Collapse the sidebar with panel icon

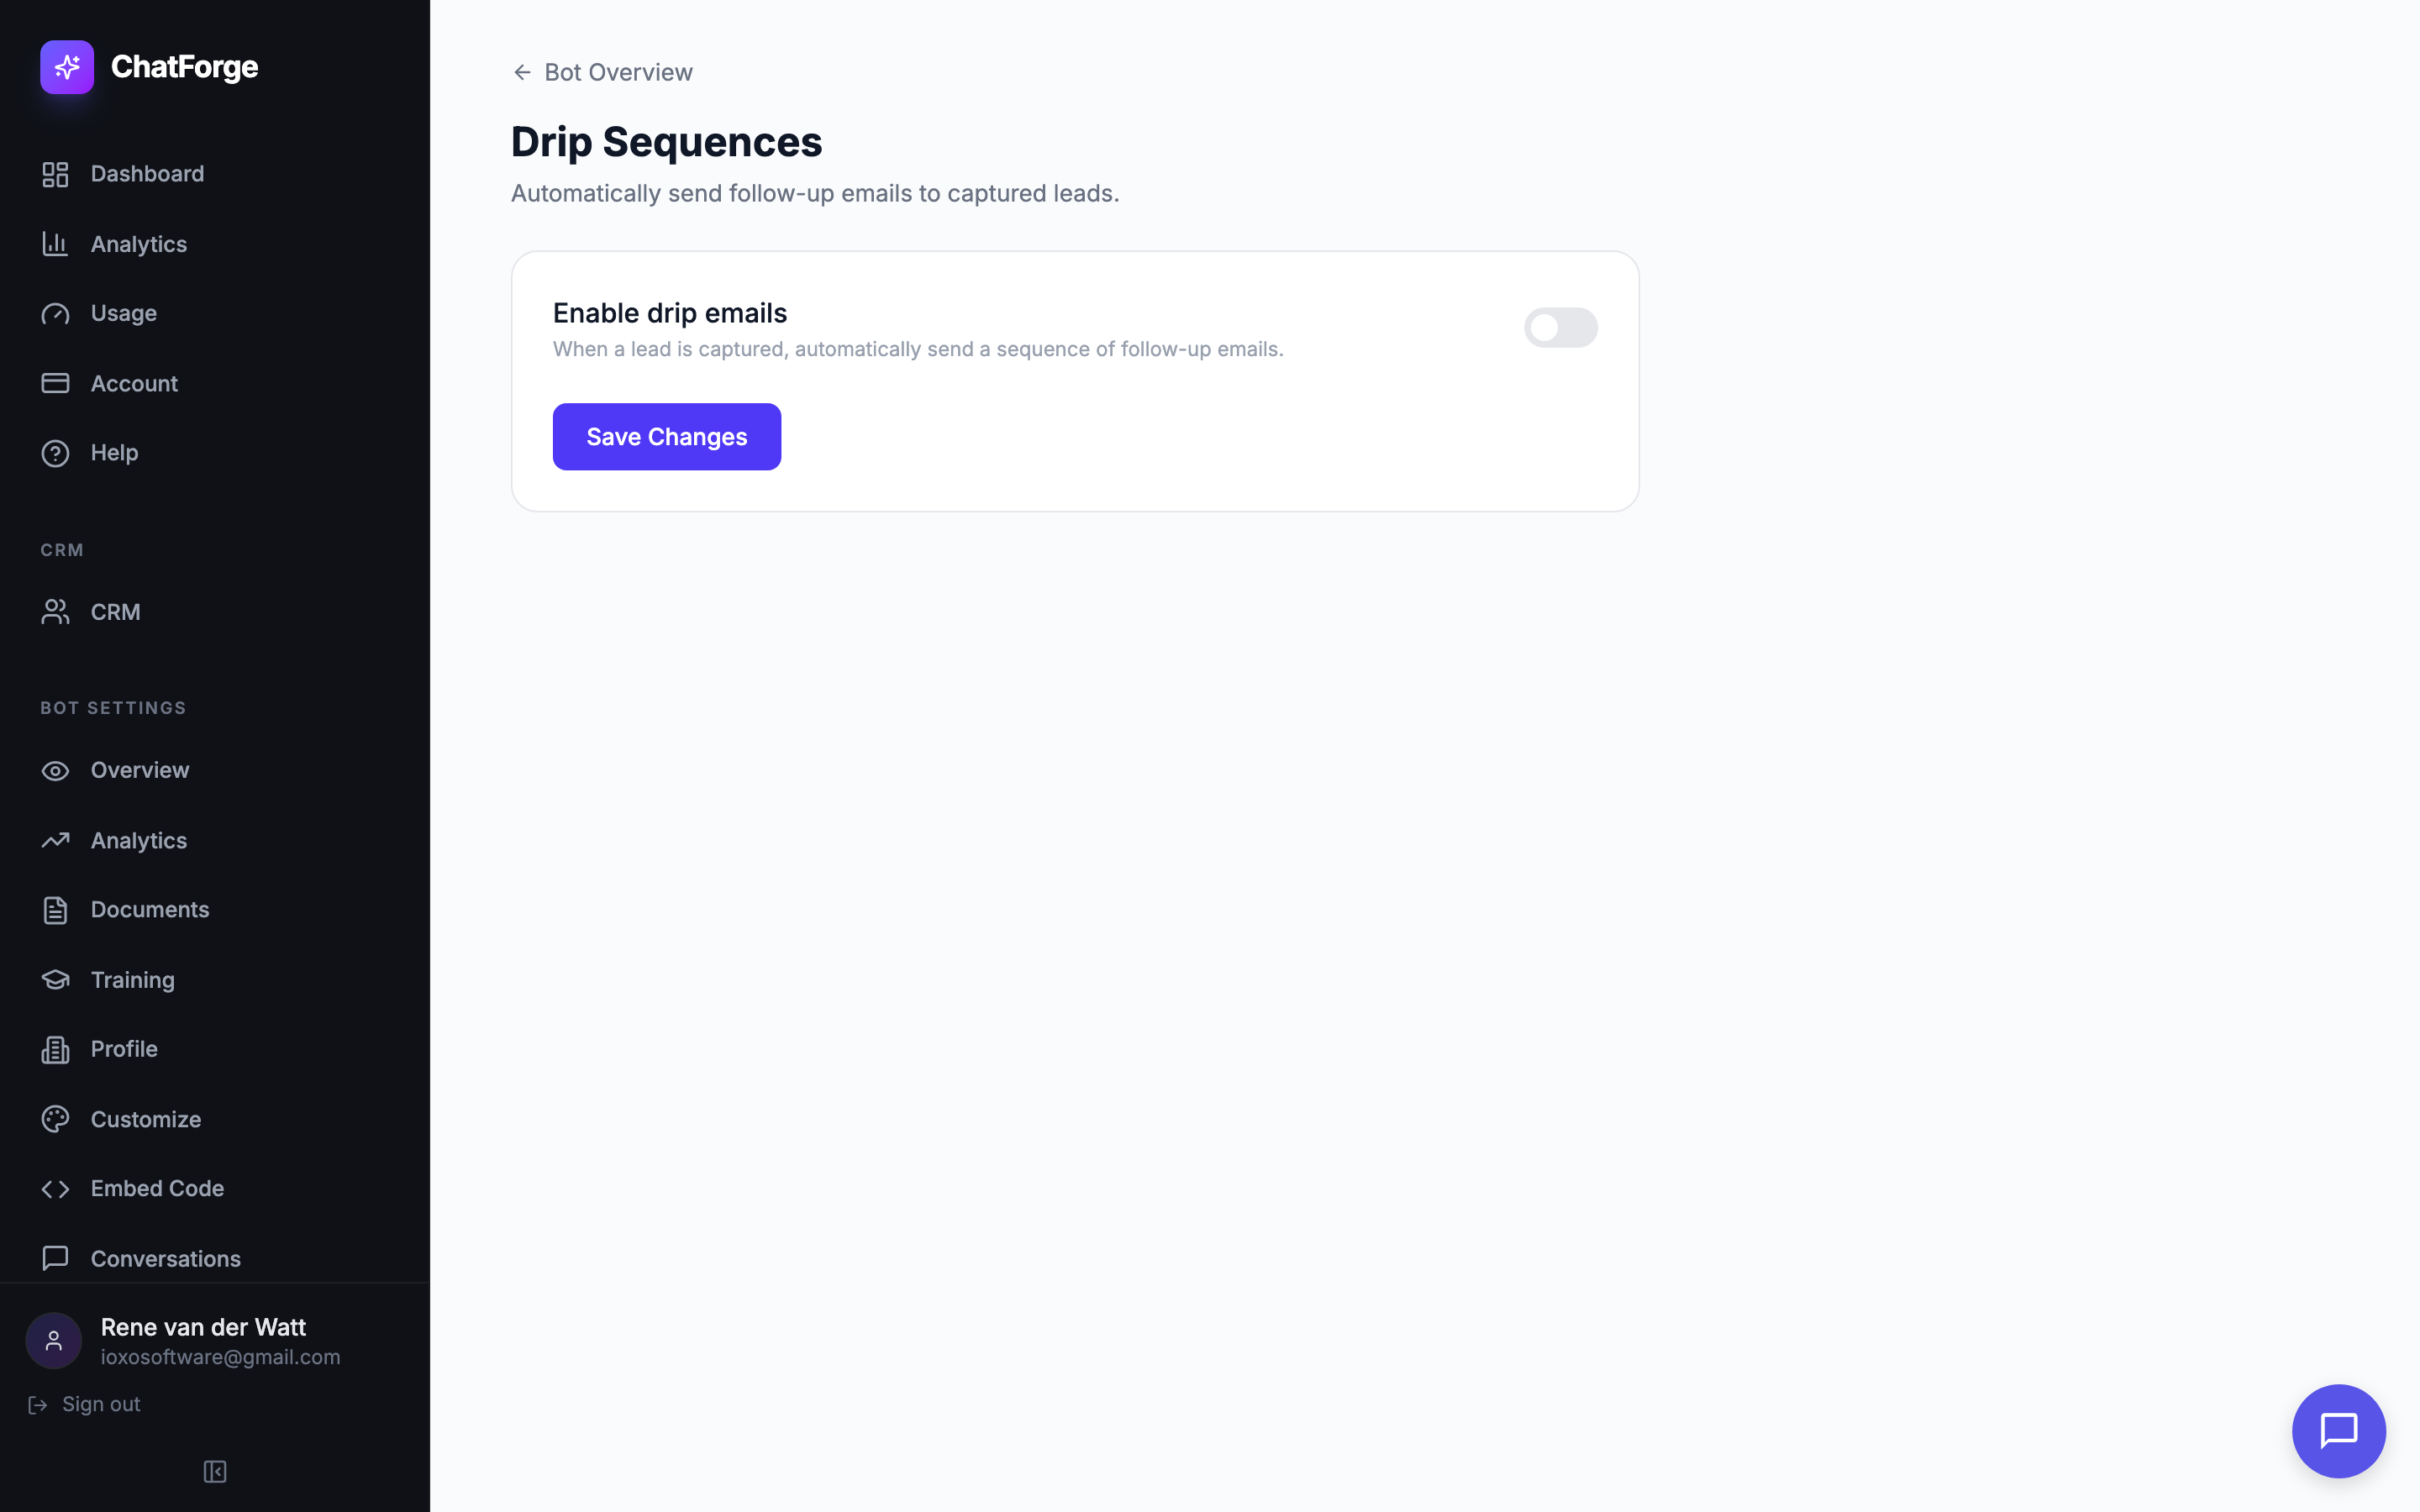215,1471
